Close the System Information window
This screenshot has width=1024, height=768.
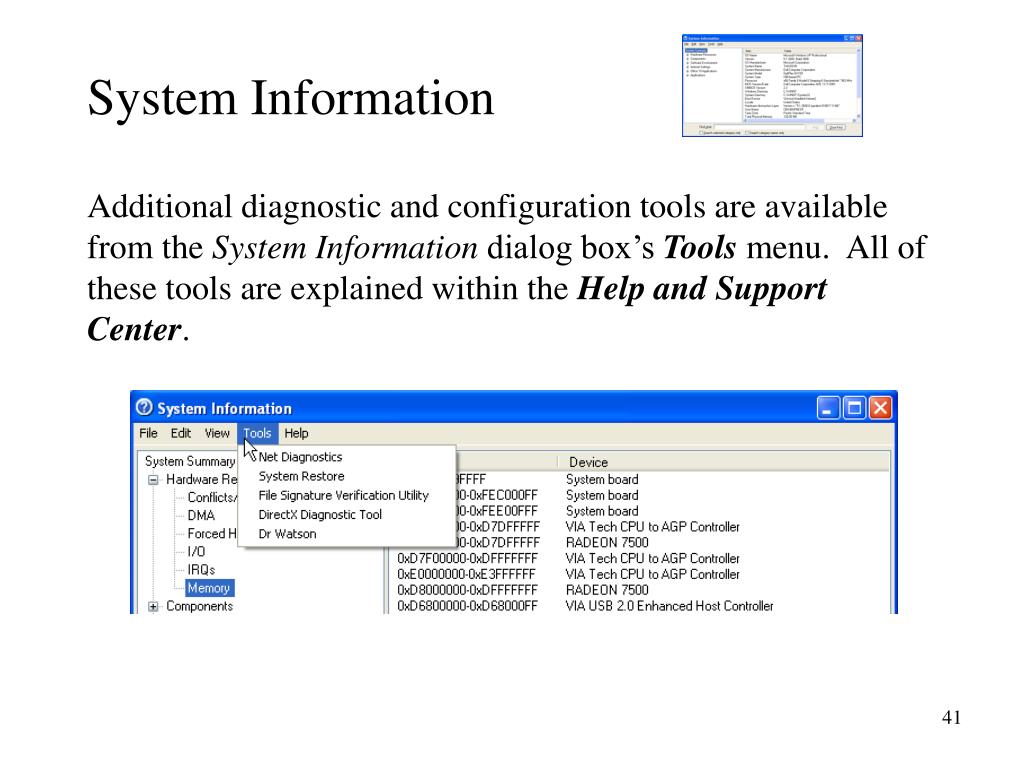point(880,408)
